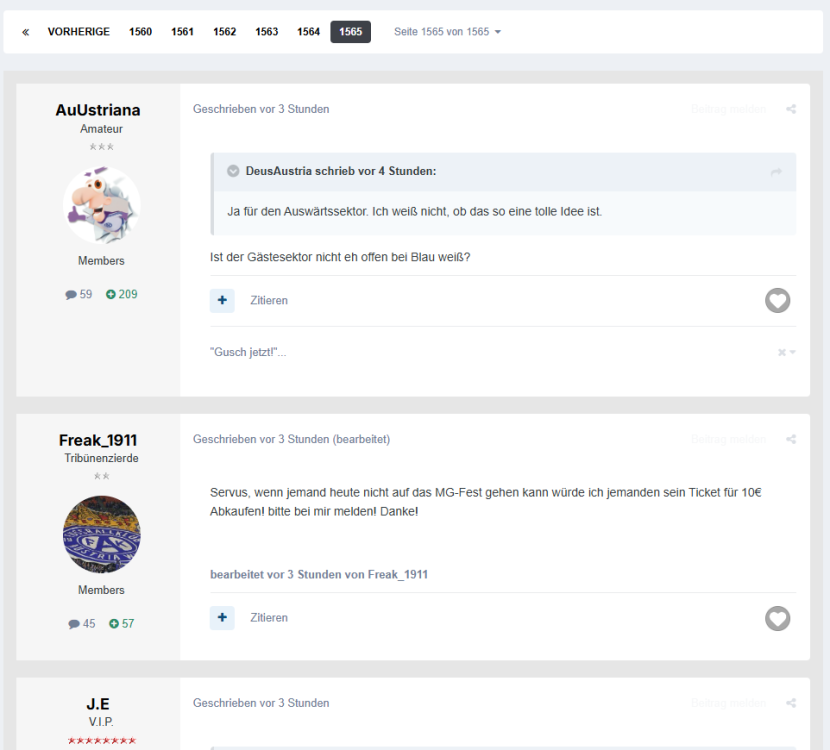The width and height of the screenshot is (830, 750).
Task: Go to first page using double-arrow icon
Action: pos(26,32)
